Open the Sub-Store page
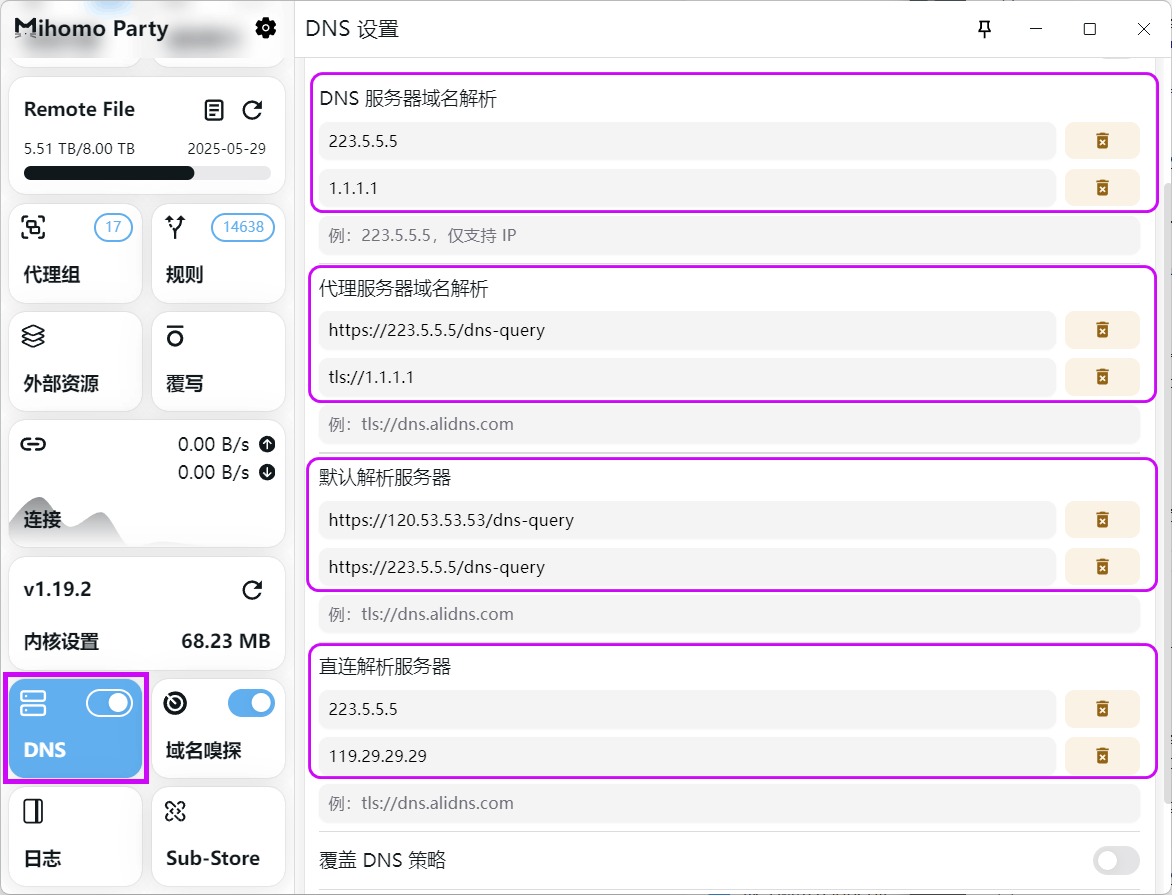The image size is (1172, 895). (x=218, y=836)
